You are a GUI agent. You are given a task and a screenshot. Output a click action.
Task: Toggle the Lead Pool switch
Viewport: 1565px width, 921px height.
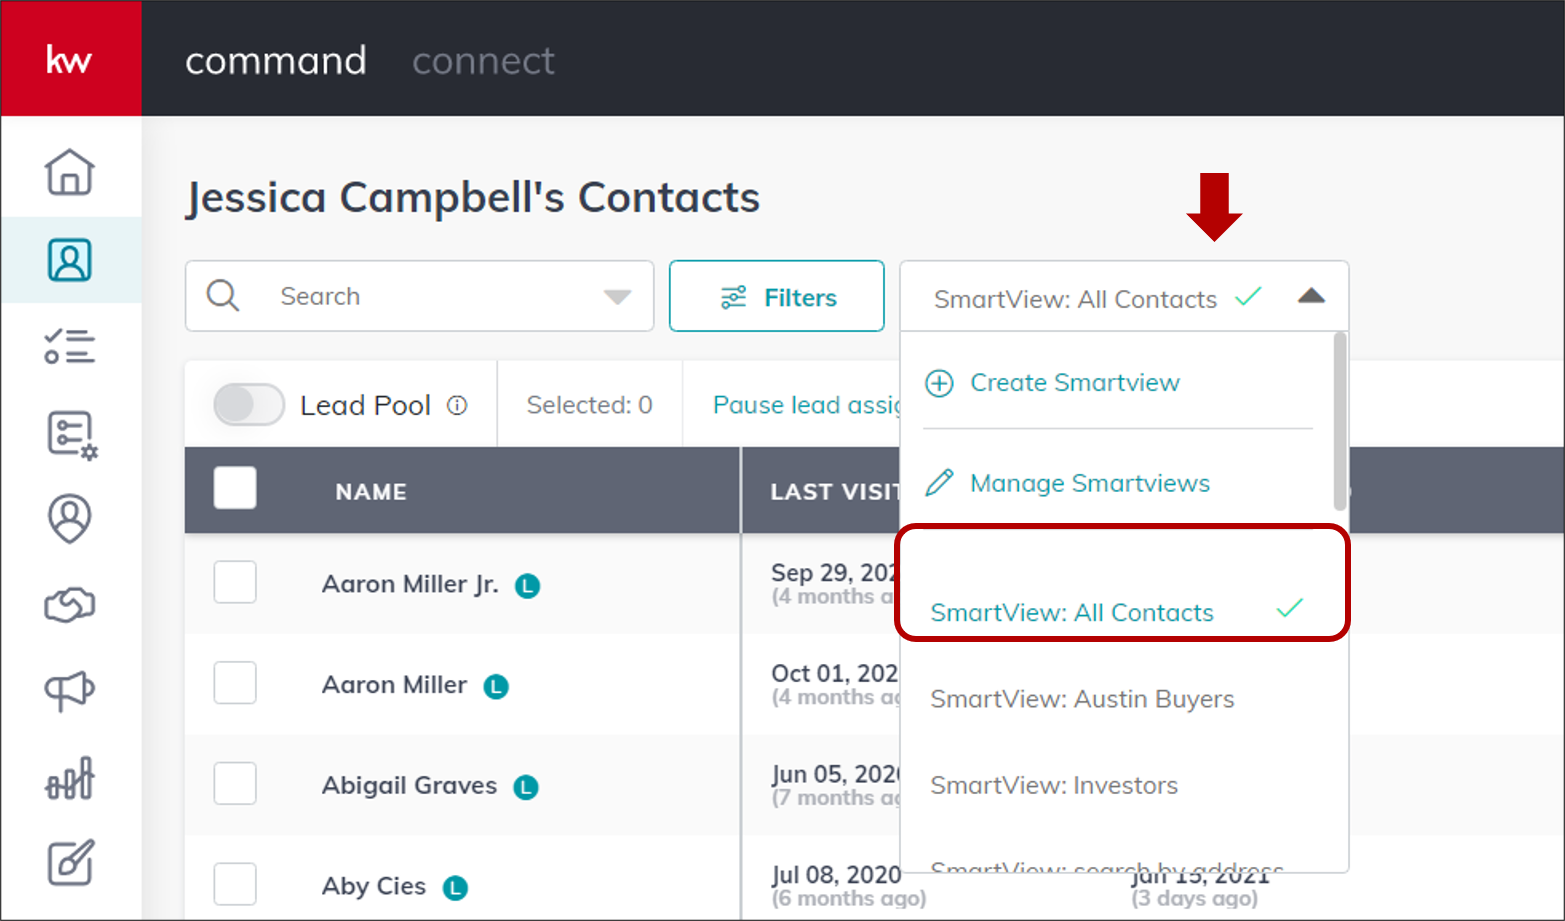(x=249, y=405)
